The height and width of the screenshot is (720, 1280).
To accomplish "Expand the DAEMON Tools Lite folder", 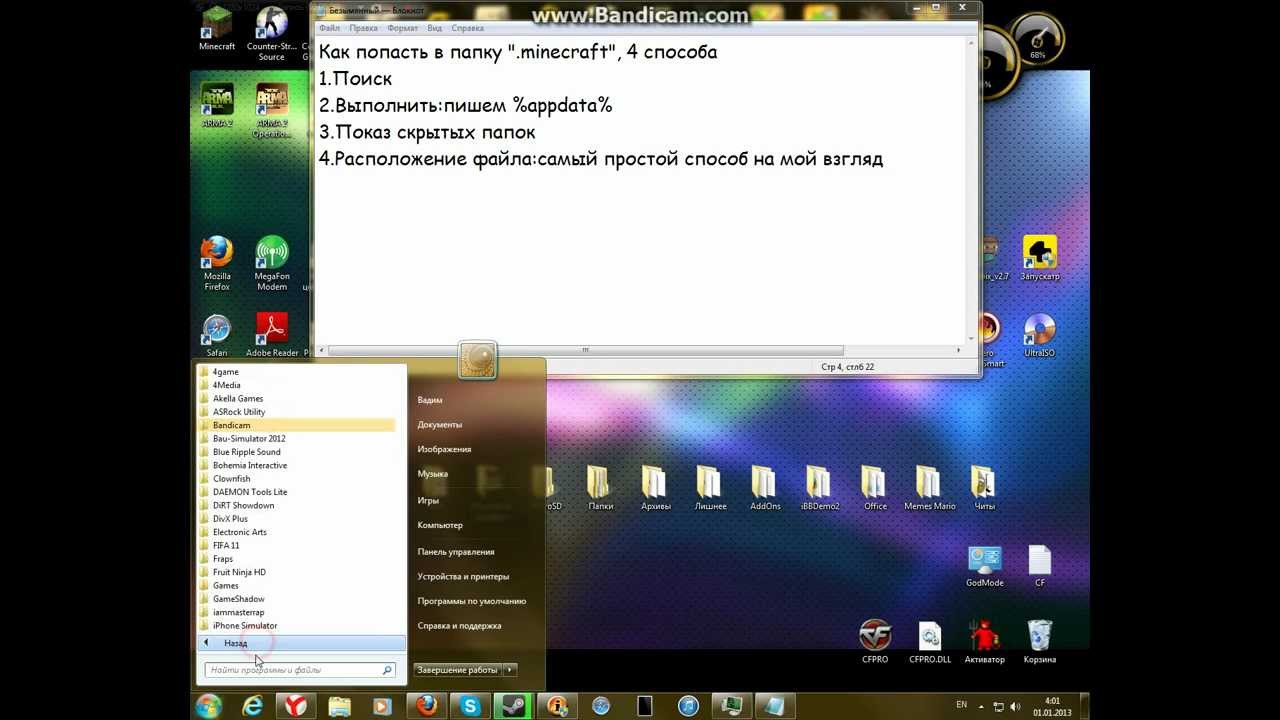I will 297,492.
